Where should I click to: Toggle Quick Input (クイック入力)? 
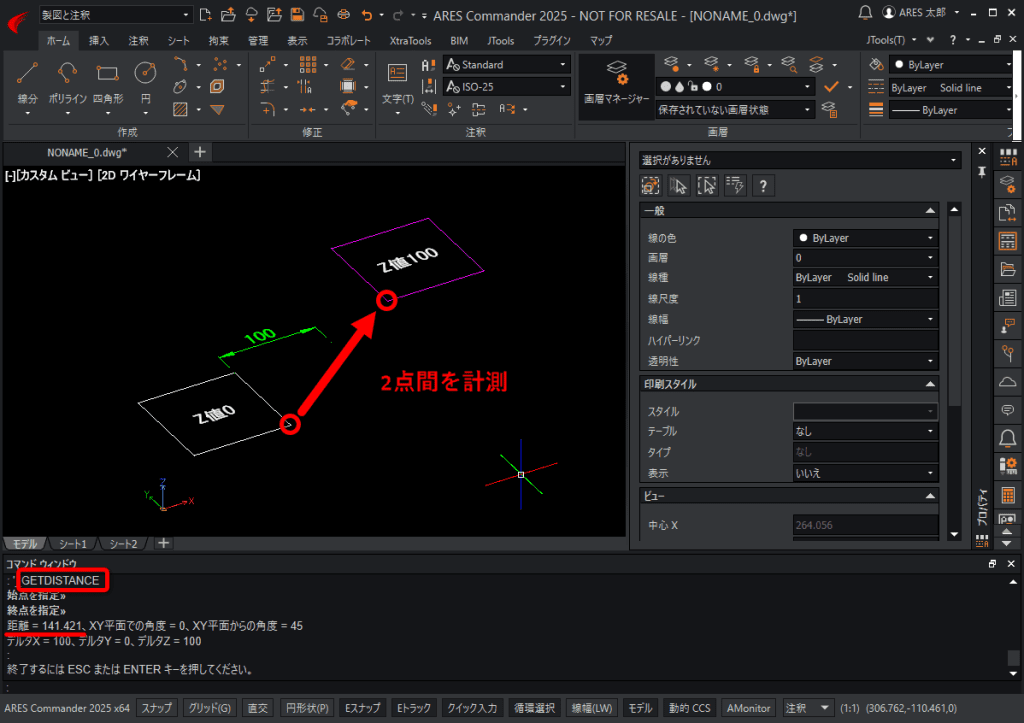pos(472,708)
